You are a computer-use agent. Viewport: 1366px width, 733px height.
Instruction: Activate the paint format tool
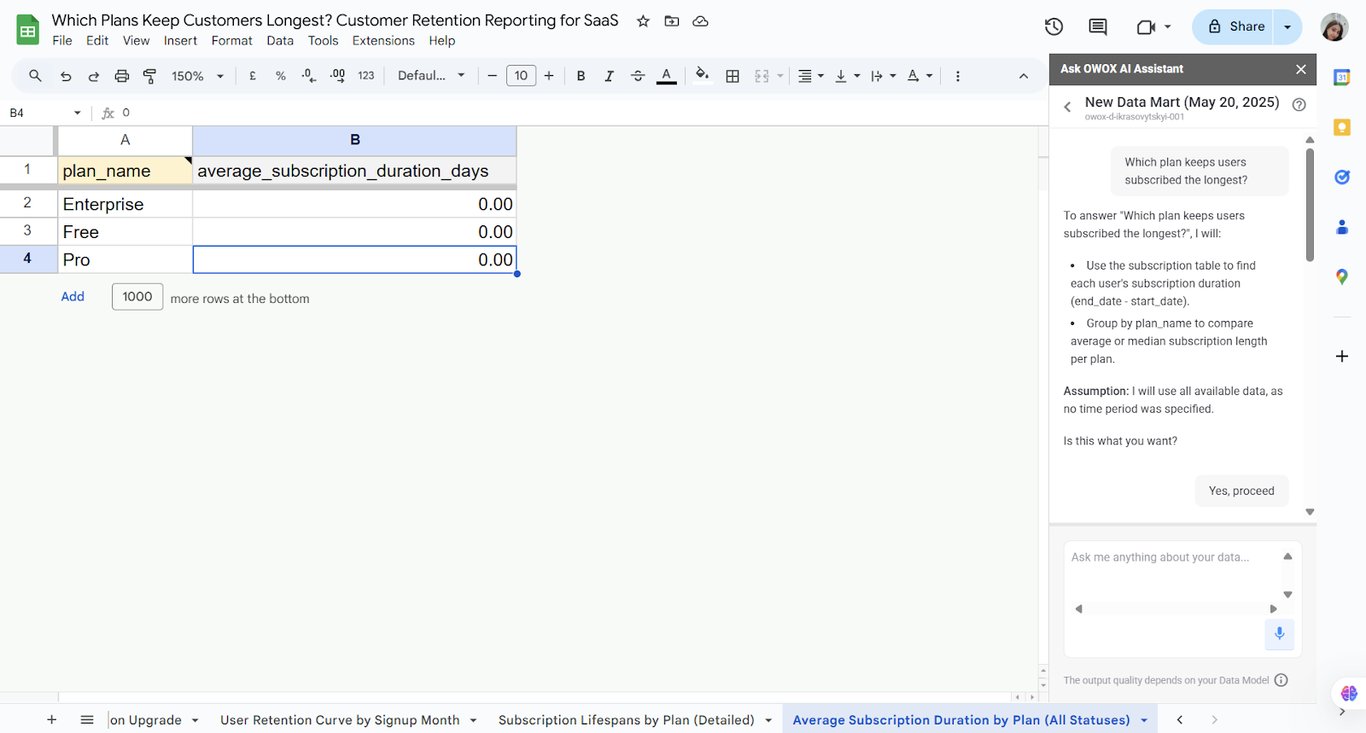pos(150,76)
